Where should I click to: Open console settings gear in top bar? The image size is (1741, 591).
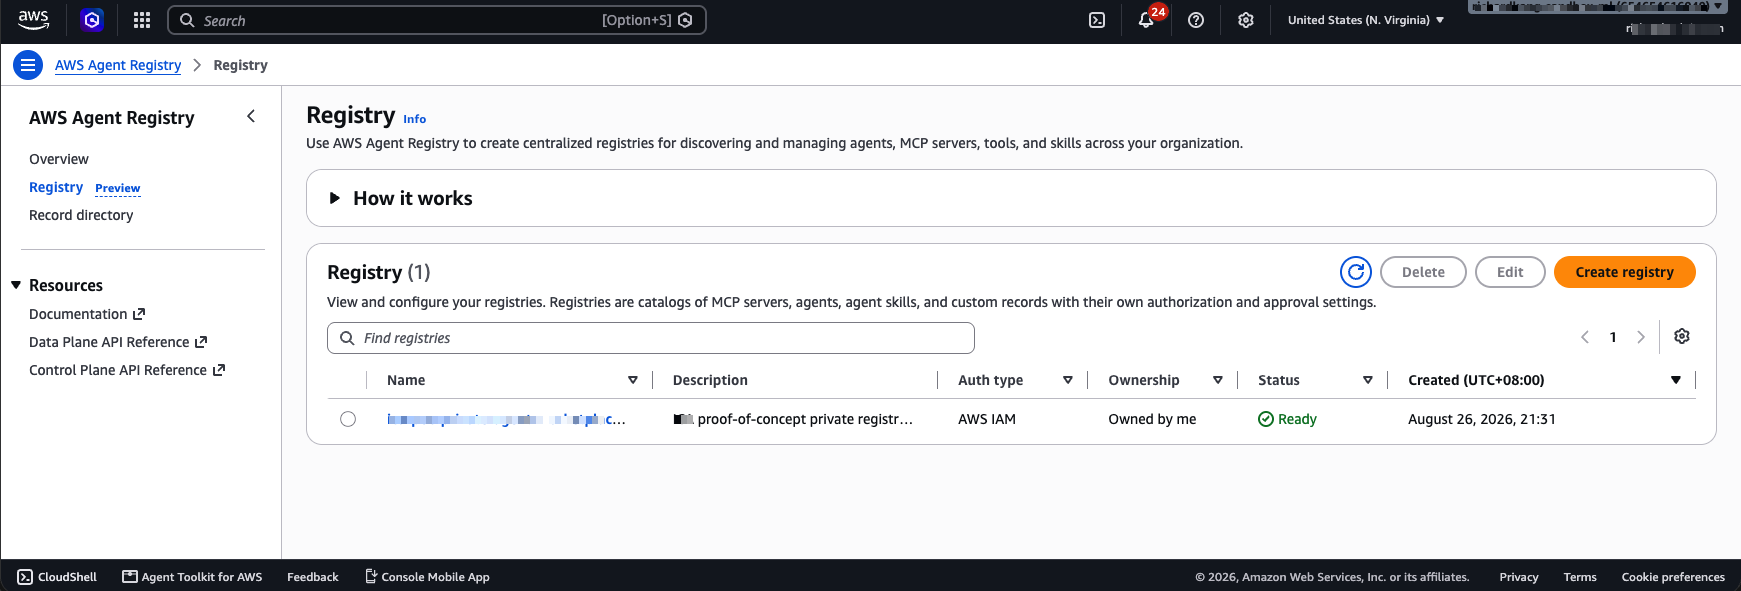1246,20
